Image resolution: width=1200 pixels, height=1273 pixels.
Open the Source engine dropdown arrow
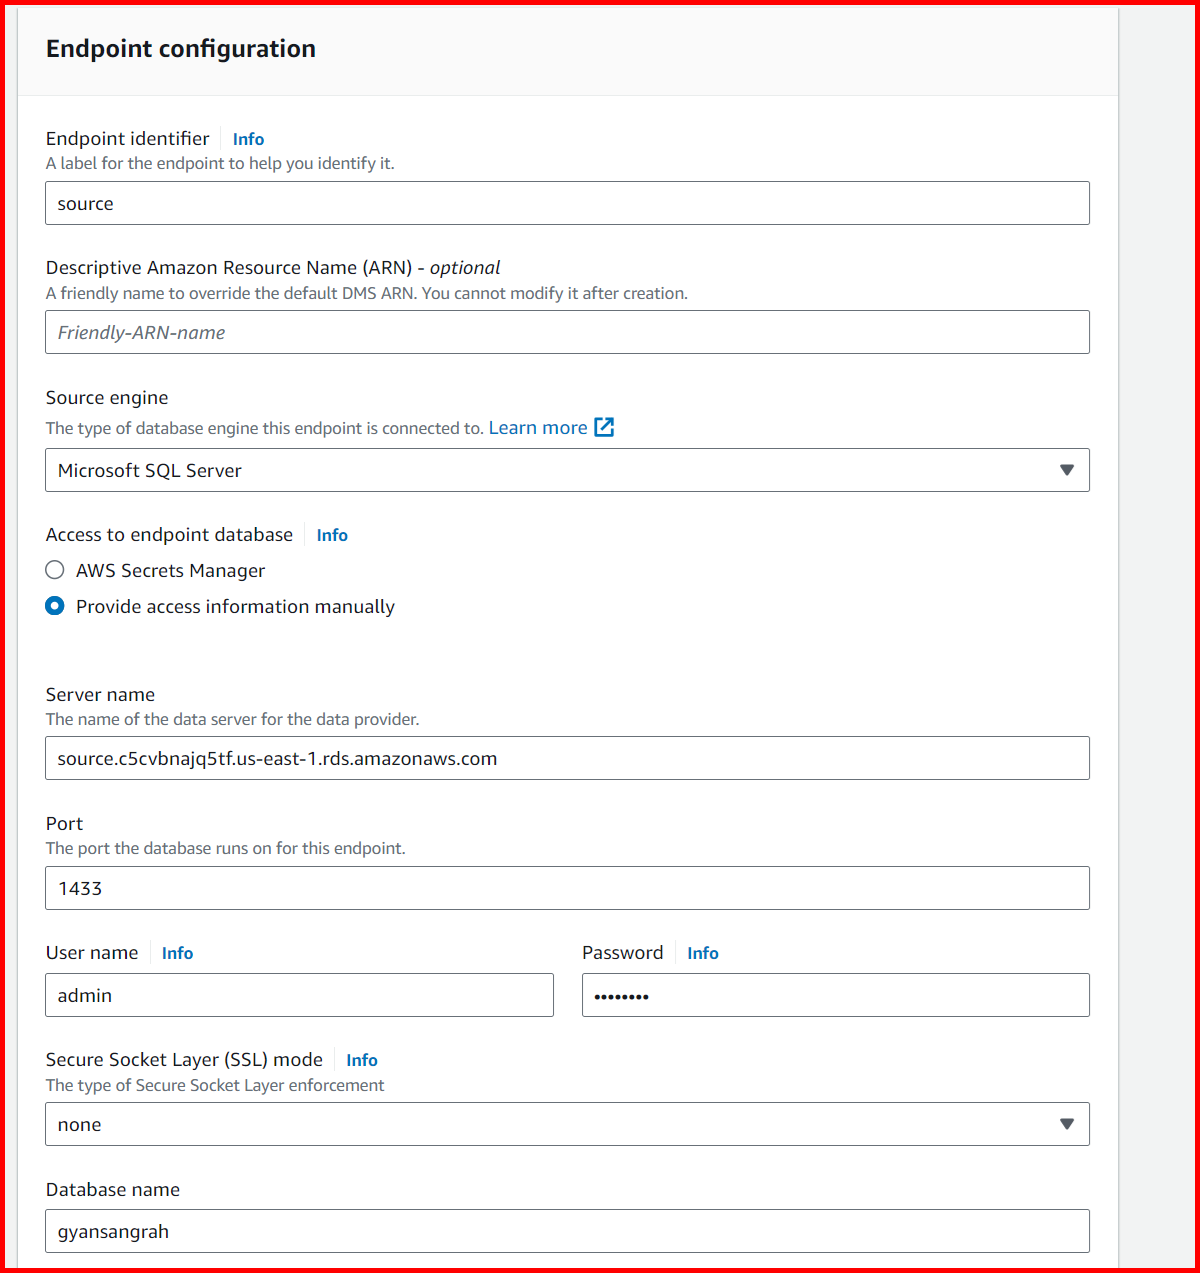point(1067,470)
